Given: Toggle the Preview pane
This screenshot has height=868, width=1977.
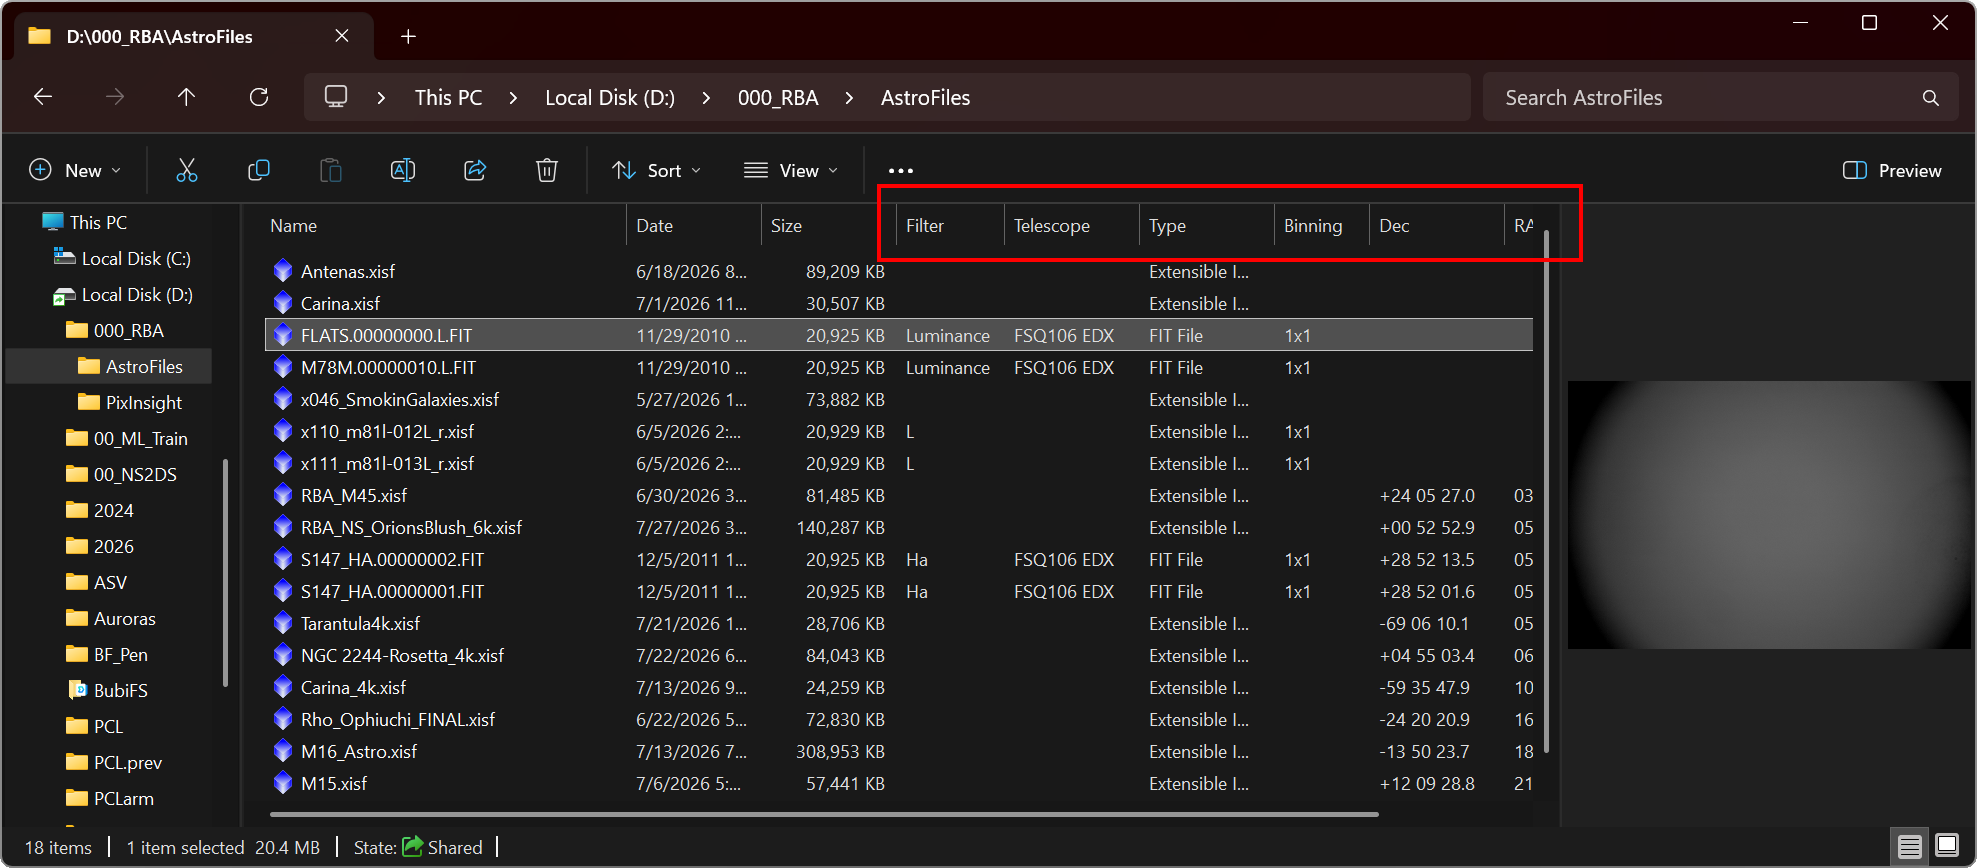Looking at the screenshot, I should click(x=1892, y=170).
